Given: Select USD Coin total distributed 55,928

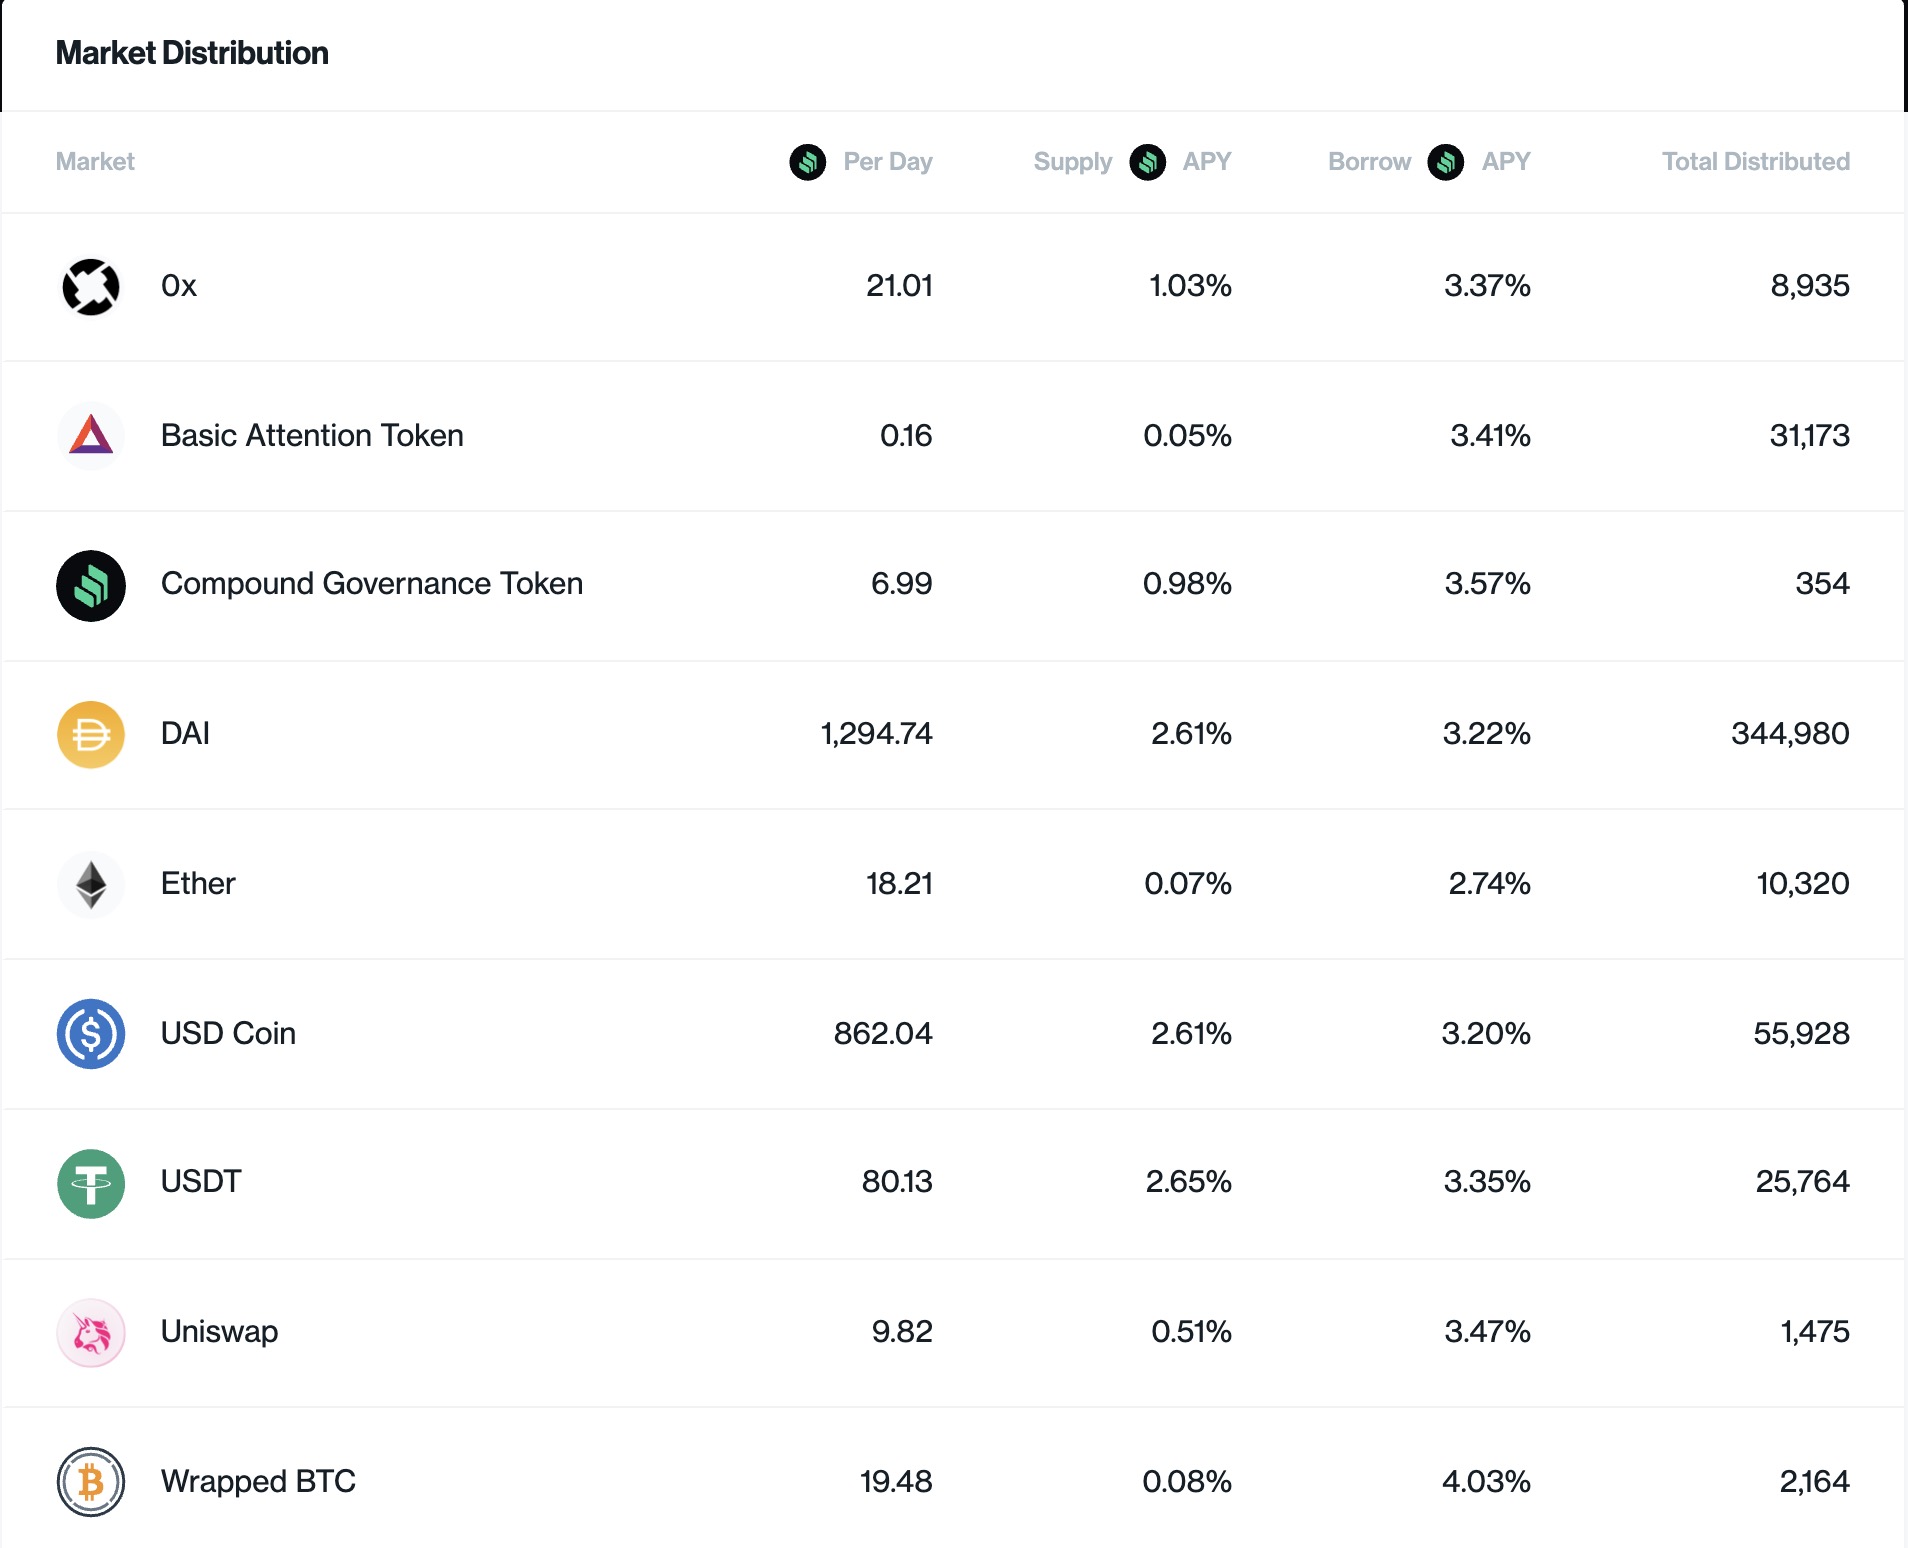Looking at the screenshot, I should click(x=1801, y=1033).
